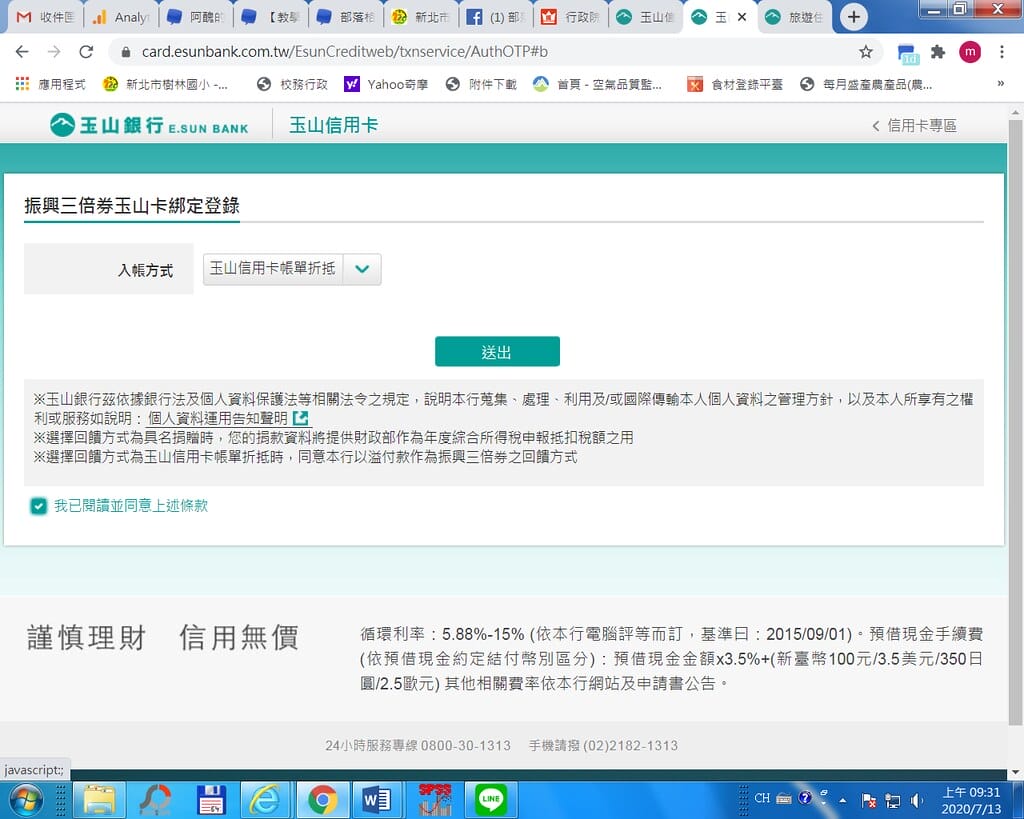The width and height of the screenshot is (1024, 819).
Task: Open 個人資料運用告知聲明 link
Action: [228, 418]
